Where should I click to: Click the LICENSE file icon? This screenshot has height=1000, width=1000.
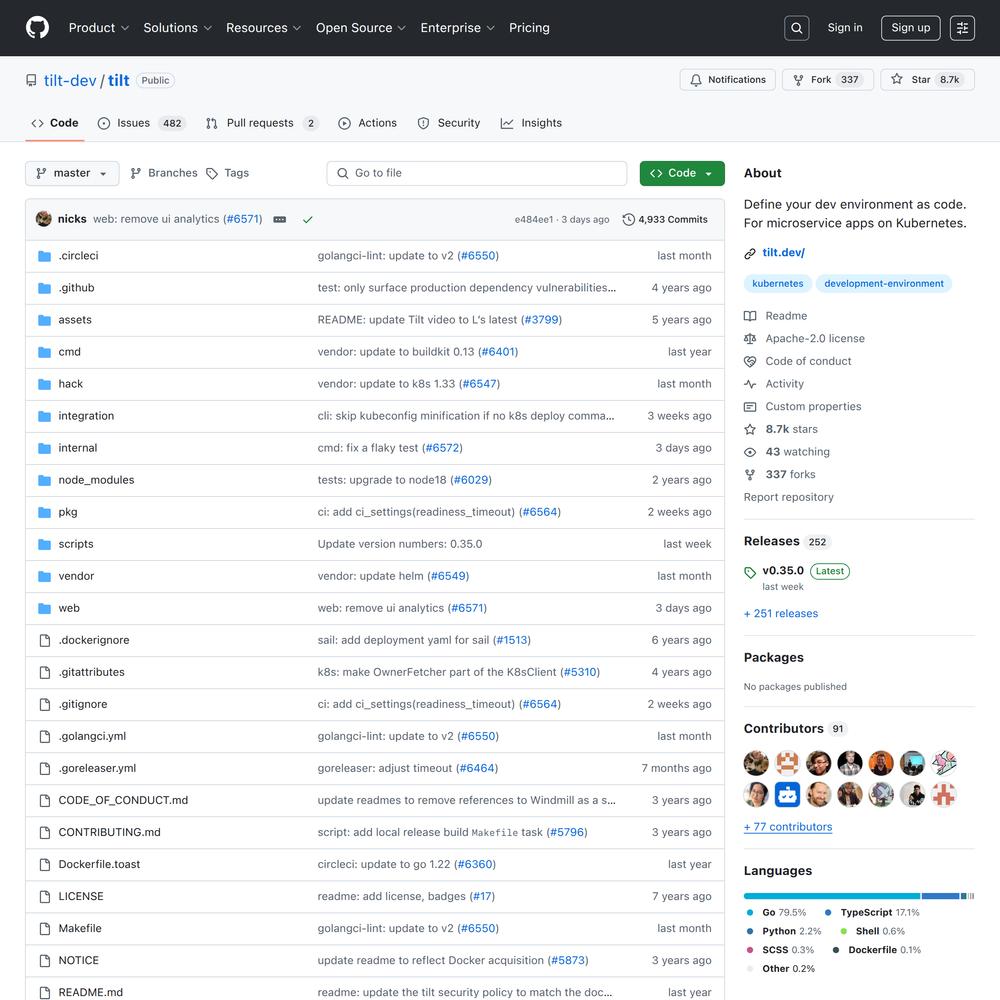point(45,897)
